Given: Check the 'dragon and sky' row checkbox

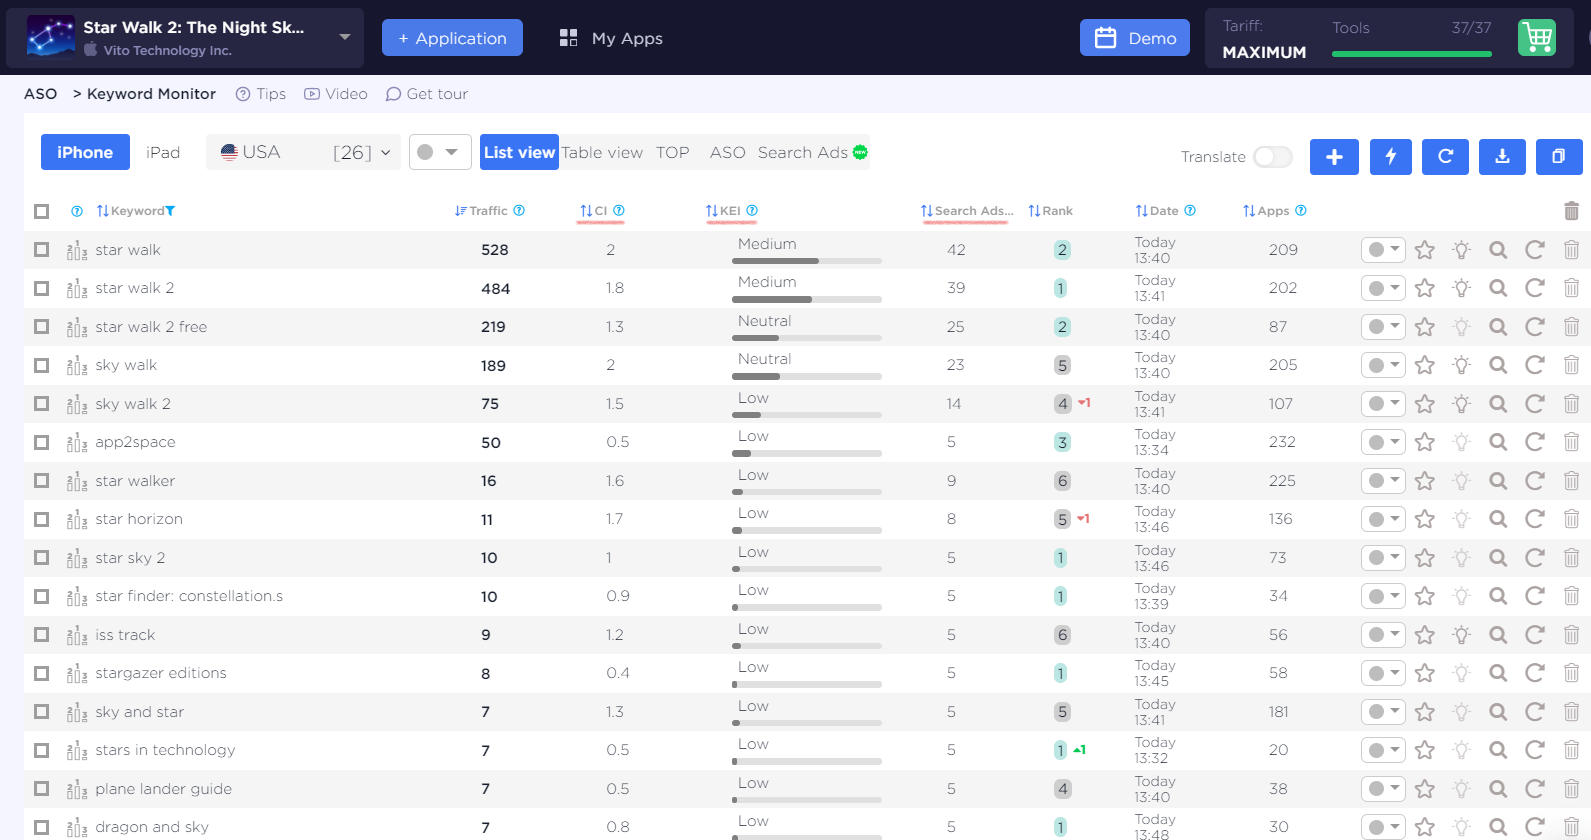Looking at the screenshot, I should (x=41, y=827).
